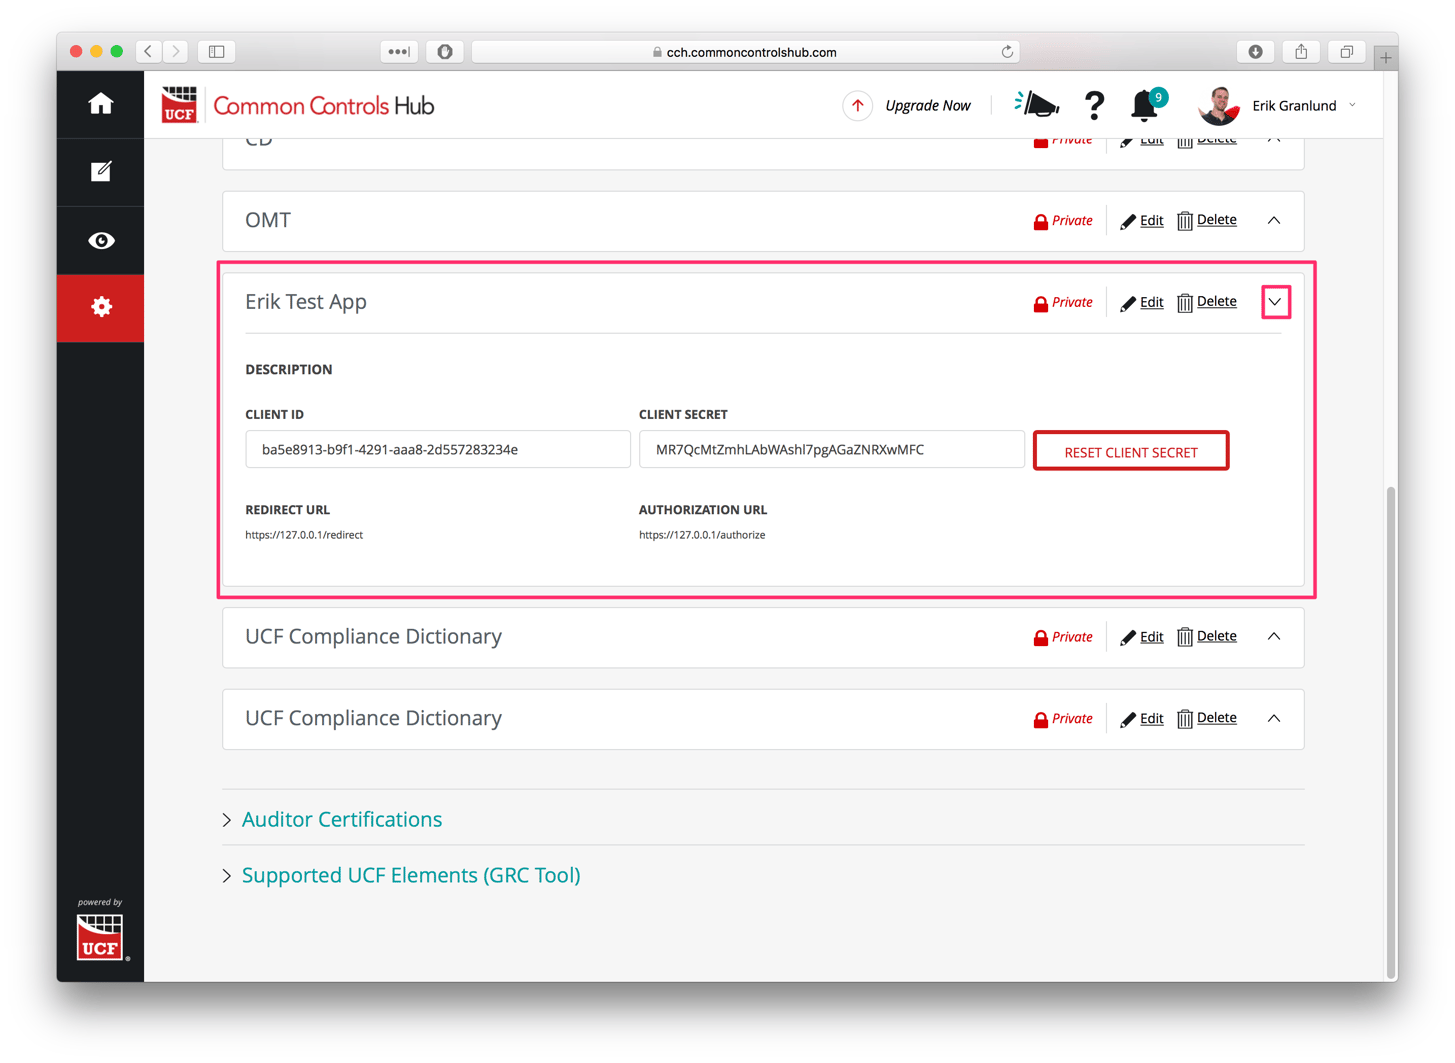Collapse the Erik Test App details
The image size is (1455, 1063).
(1275, 302)
